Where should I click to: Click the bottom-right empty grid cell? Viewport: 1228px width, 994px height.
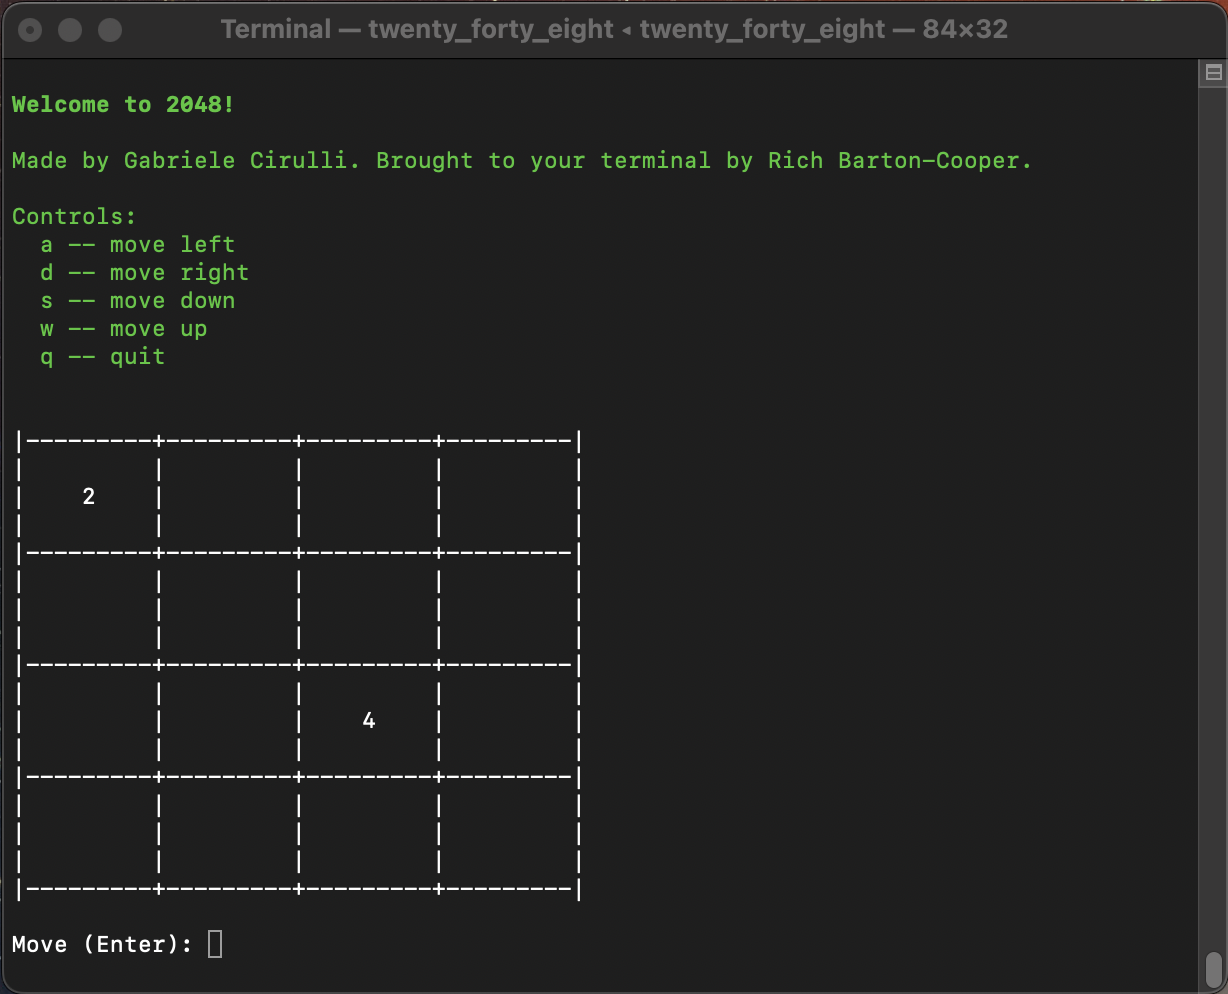click(x=509, y=831)
